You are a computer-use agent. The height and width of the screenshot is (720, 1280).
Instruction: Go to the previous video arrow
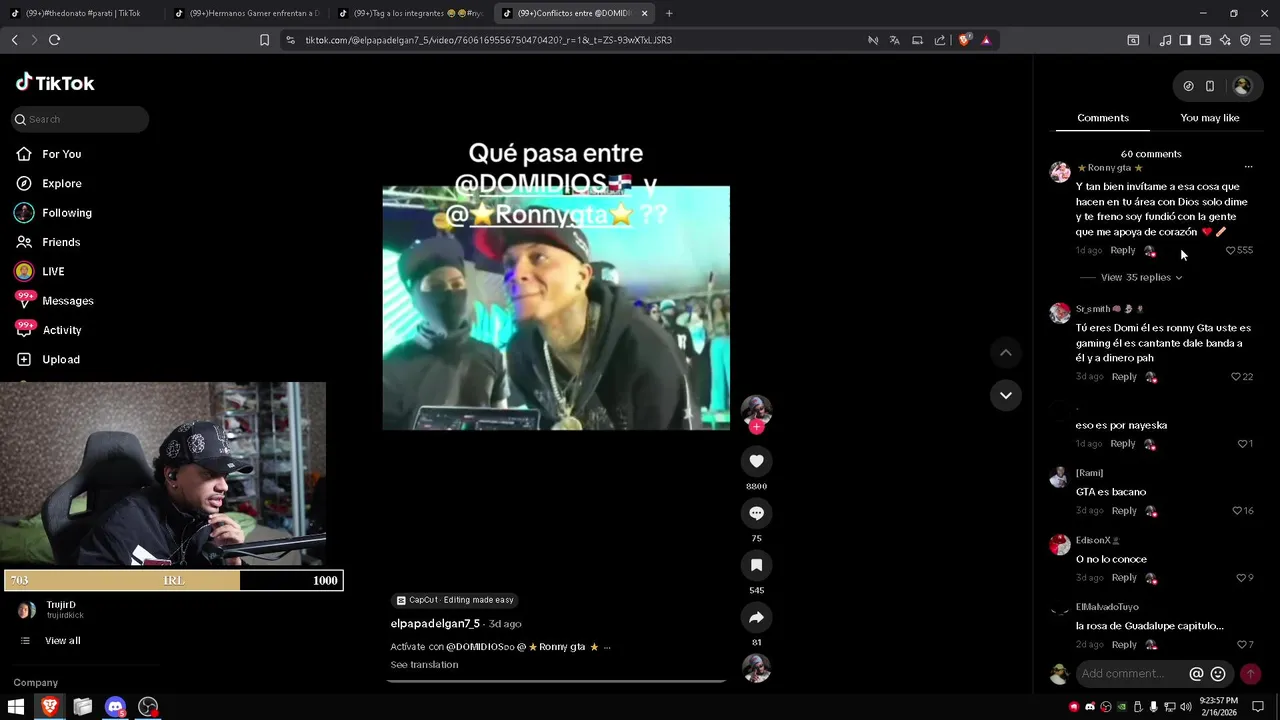1005,352
